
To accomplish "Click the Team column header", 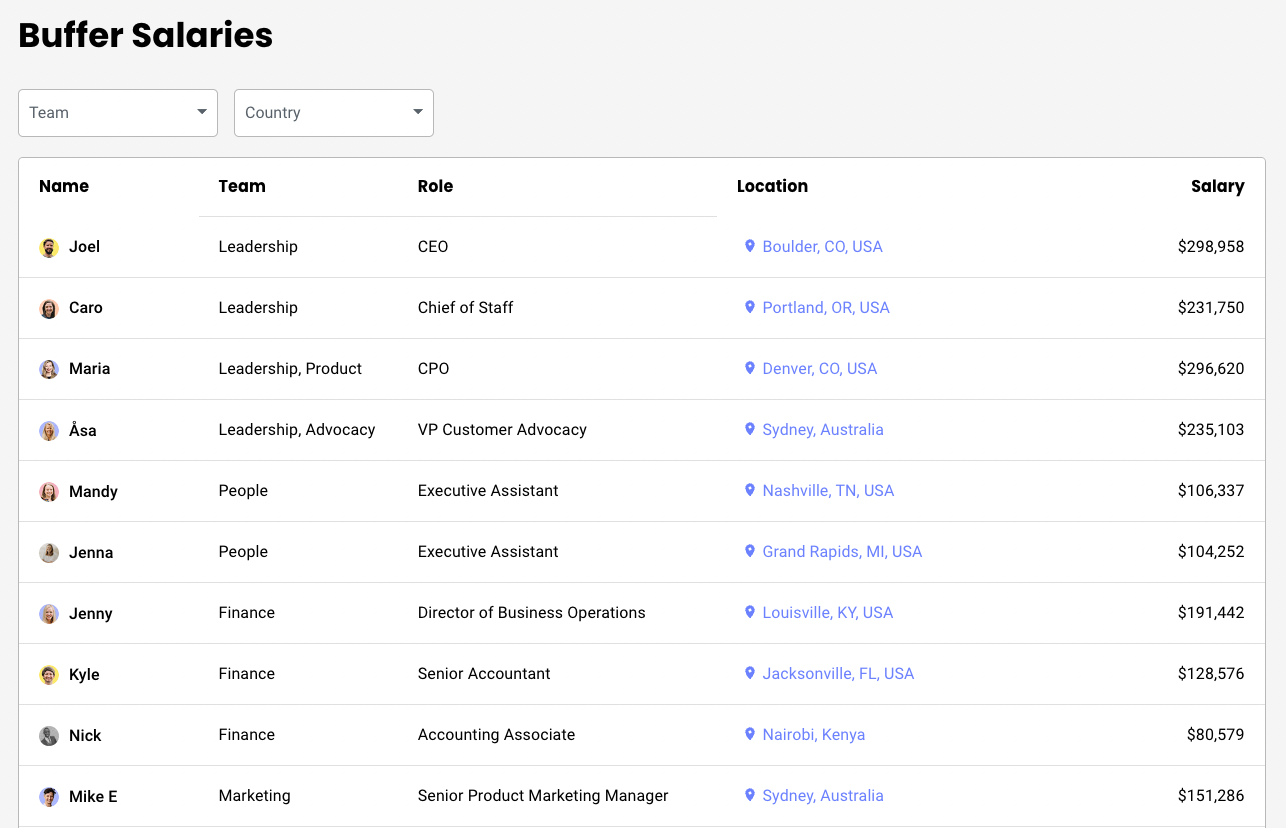I will (x=242, y=186).
